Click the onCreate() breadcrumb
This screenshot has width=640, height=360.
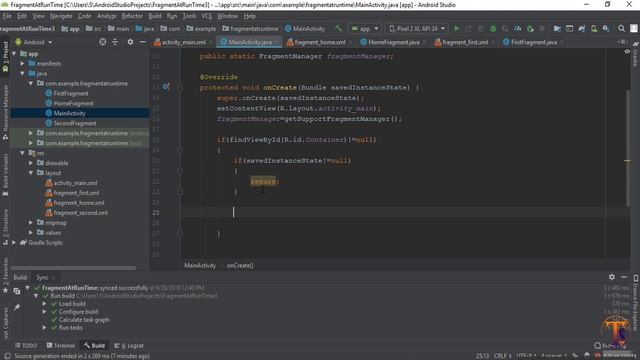(240, 265)
